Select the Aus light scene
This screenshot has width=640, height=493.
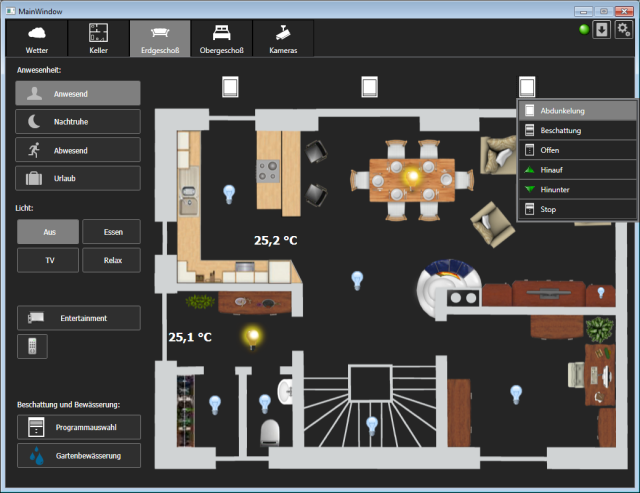pyautogui.click(x=48, y=232)
